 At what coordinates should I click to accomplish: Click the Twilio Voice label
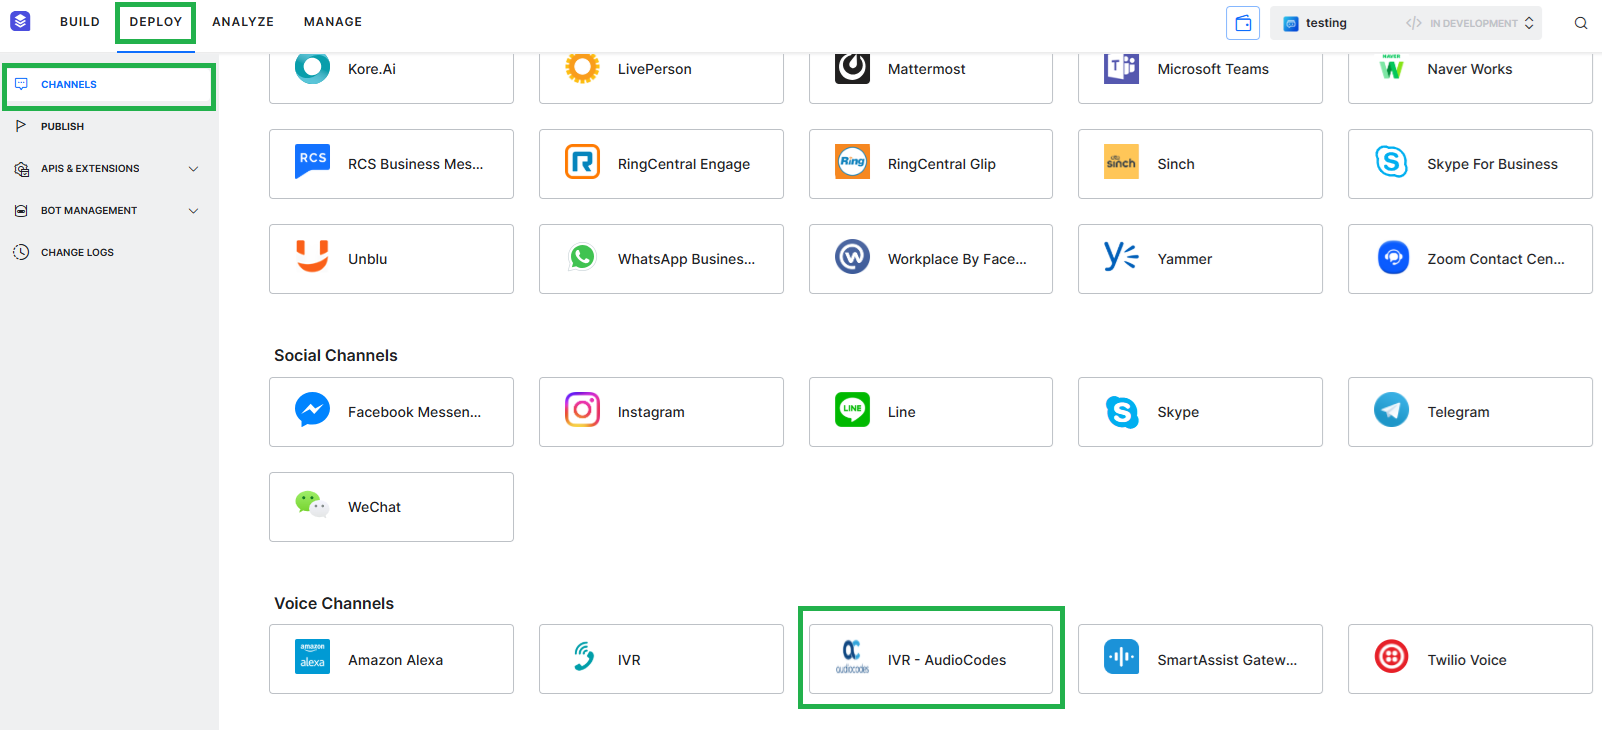click(1467, 660)
